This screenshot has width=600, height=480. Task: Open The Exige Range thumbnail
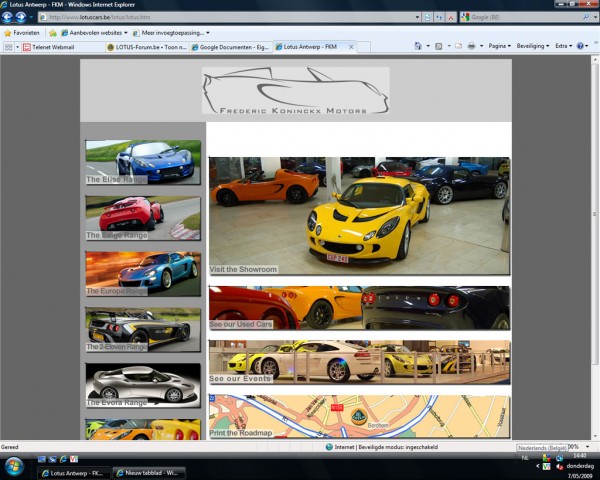(x=143, y=218)
